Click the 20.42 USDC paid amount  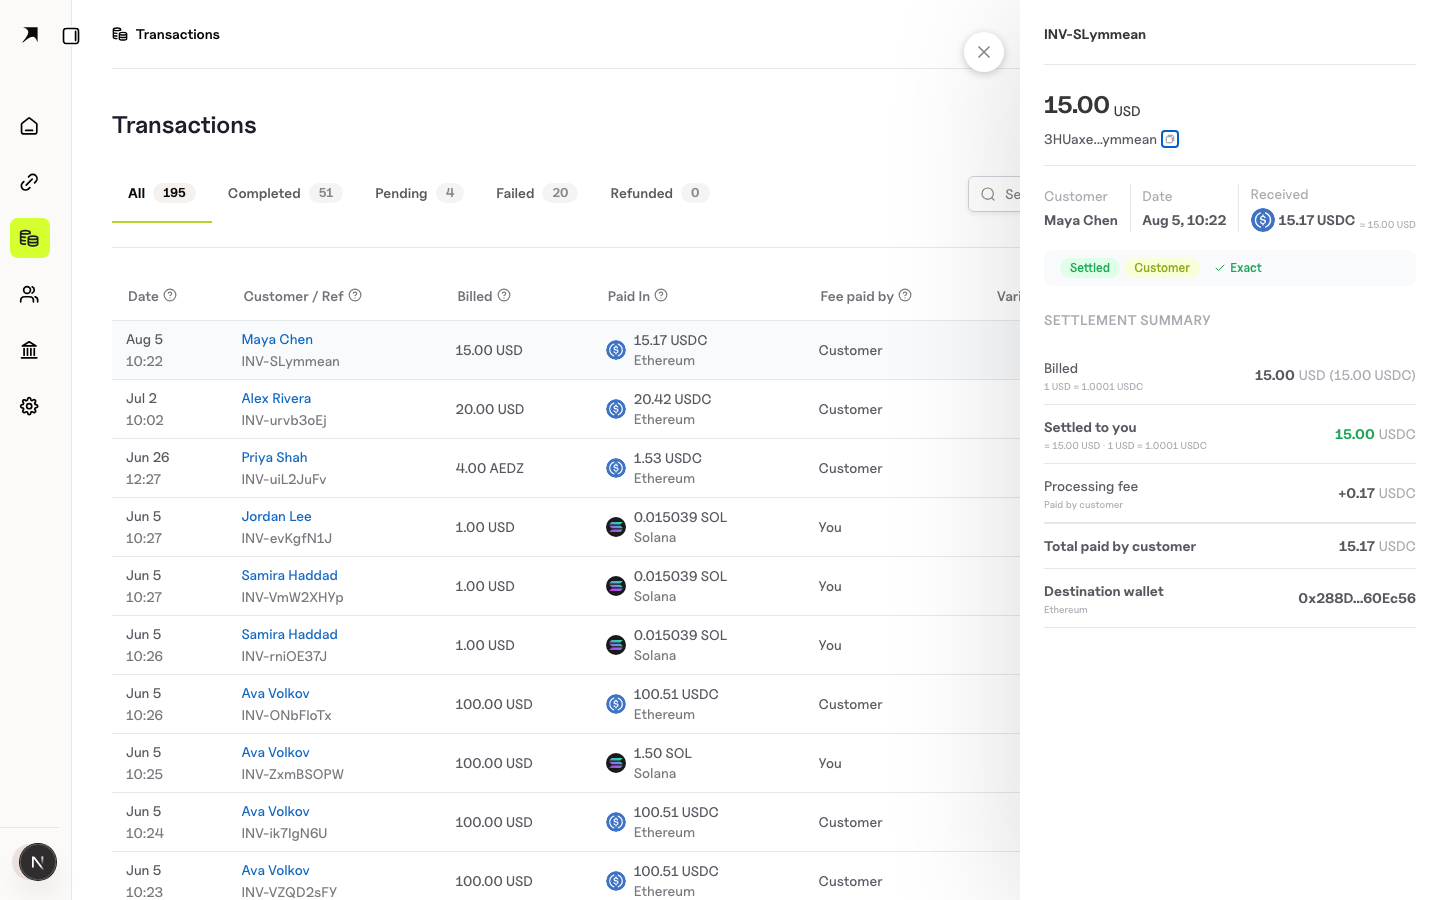(x=672, y=399)
